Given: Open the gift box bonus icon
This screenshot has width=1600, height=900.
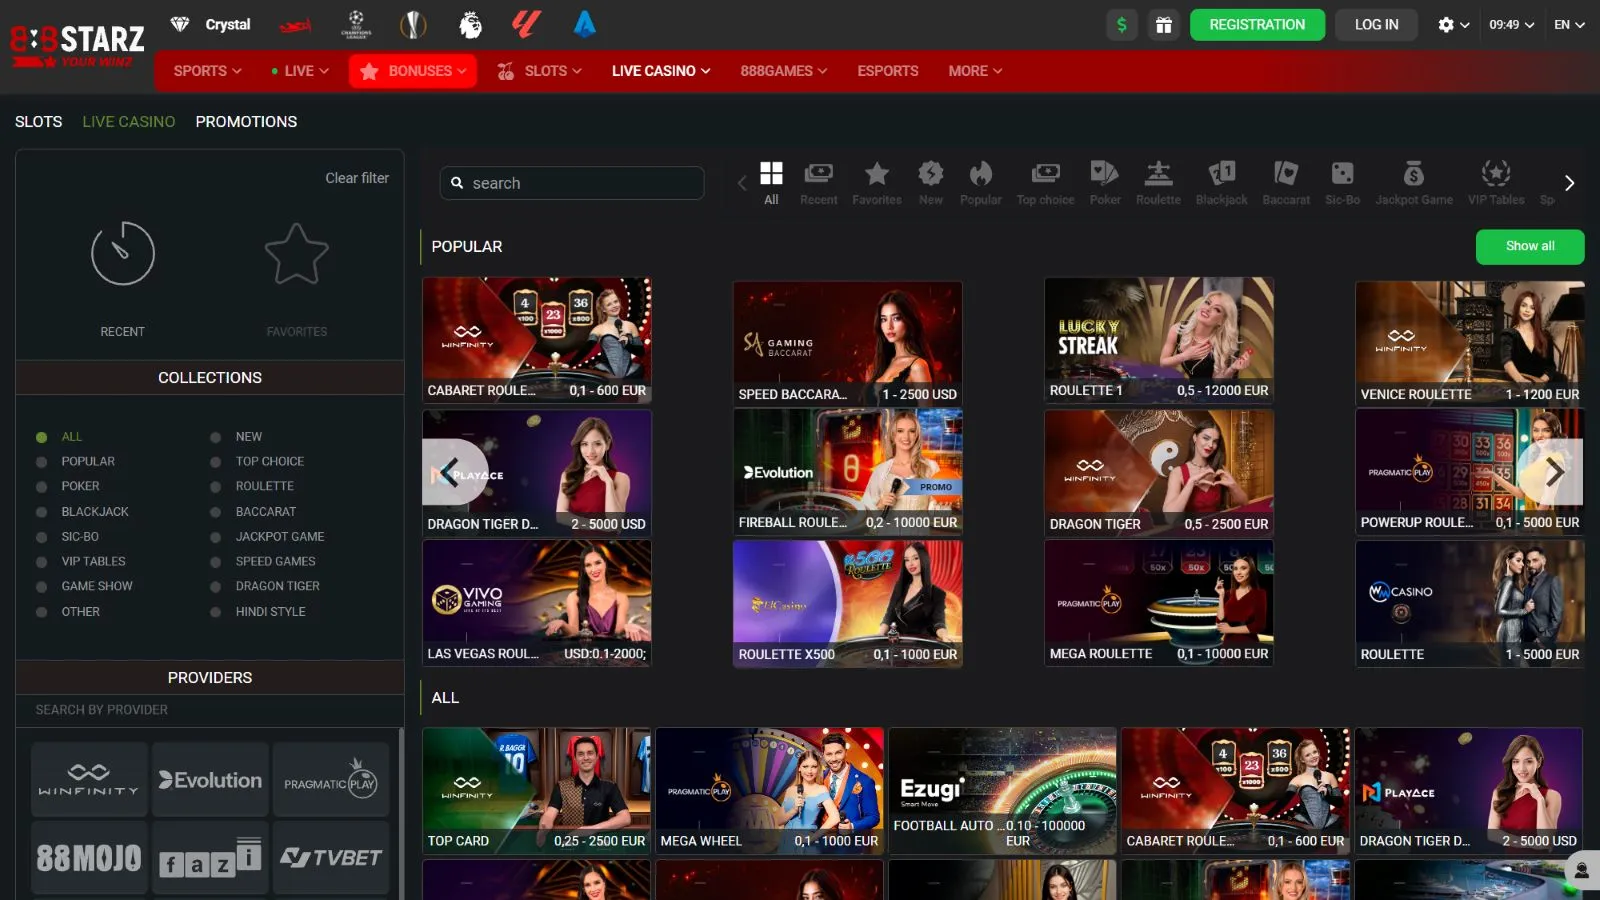Looking at the screenshot, I should pyautogui.click(x=1164, y=25).
